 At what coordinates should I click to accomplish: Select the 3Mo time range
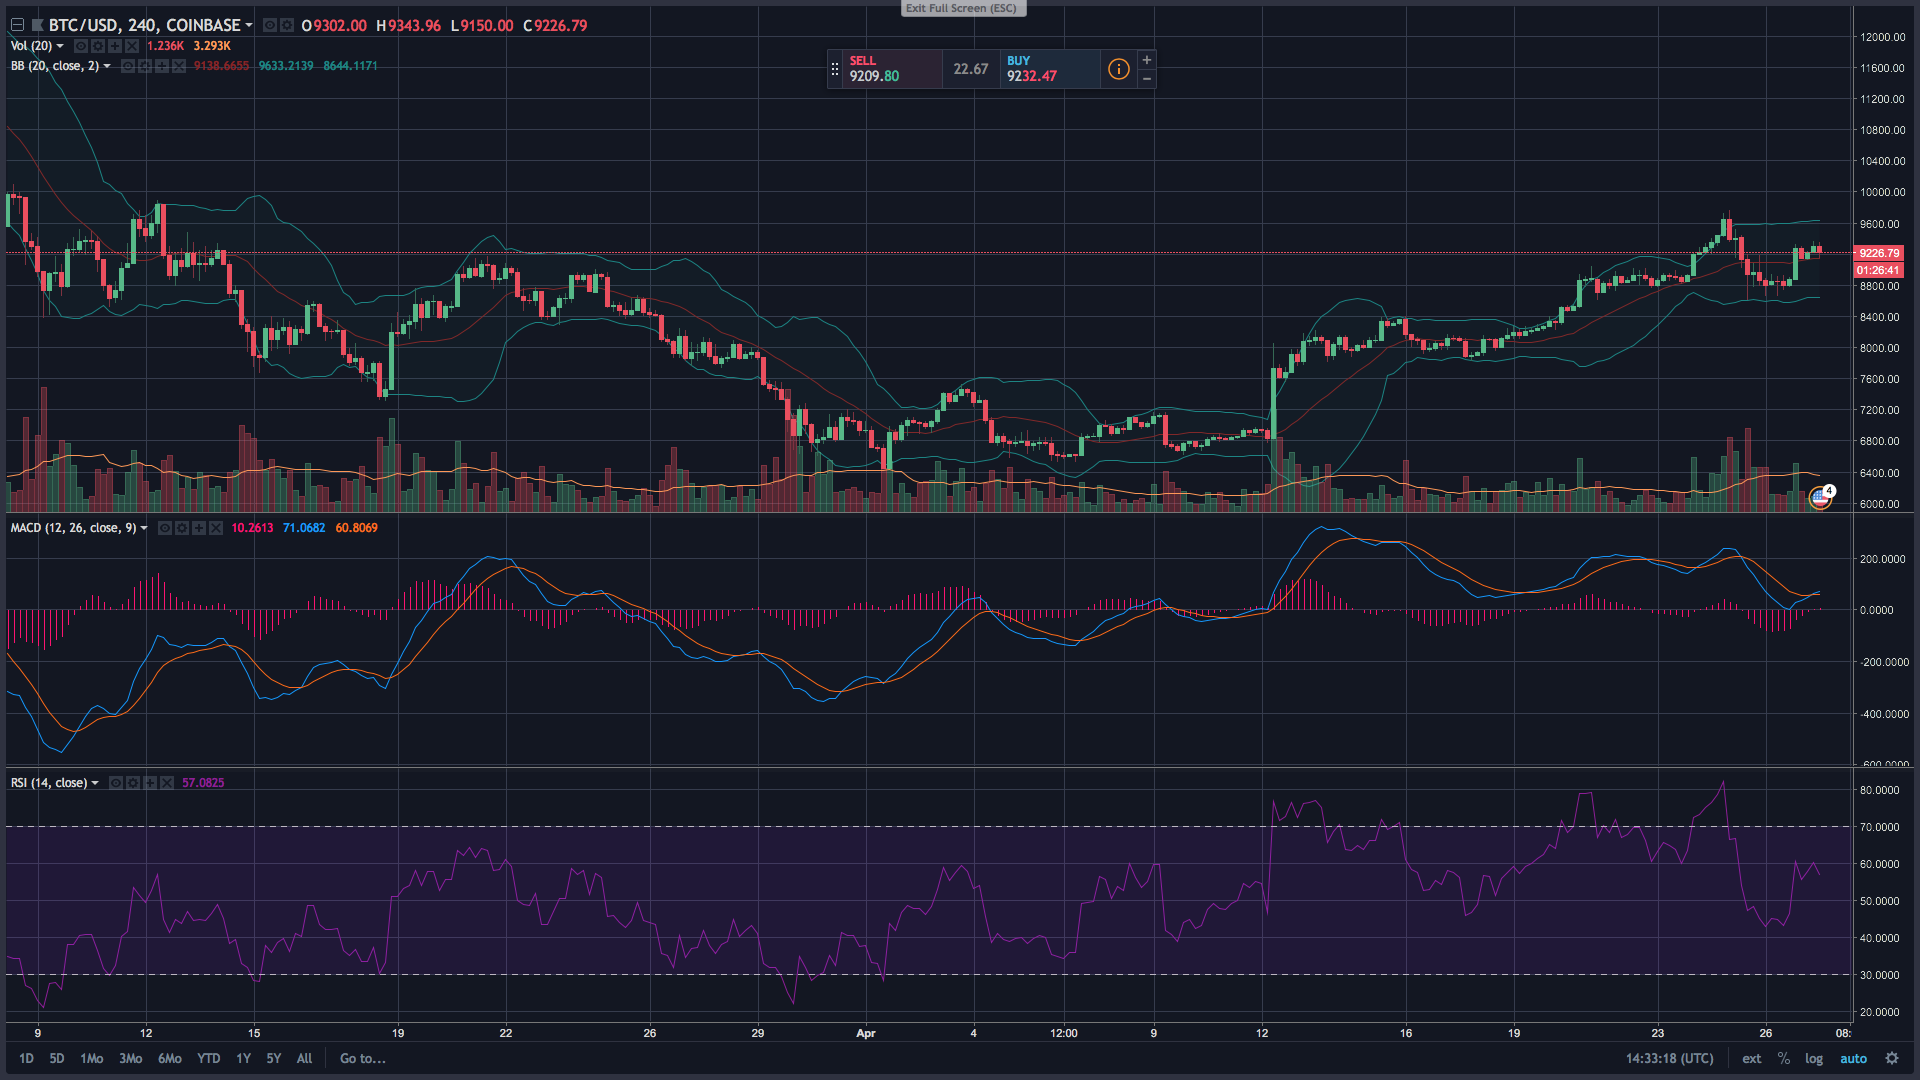tap(131, 1058)
